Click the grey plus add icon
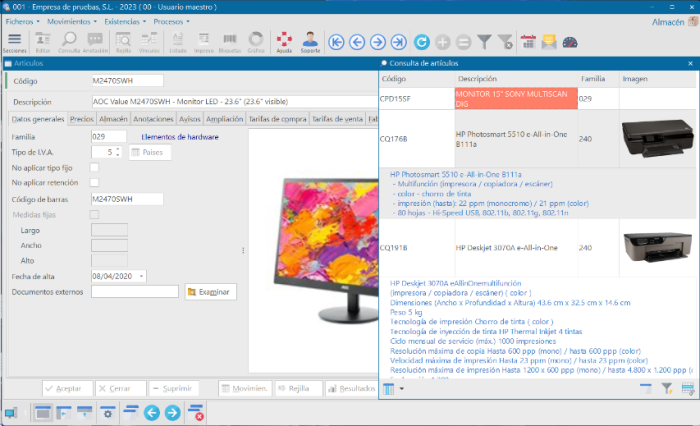The height and width of the screenshot is (426, 700). click(x=442, y=42)
